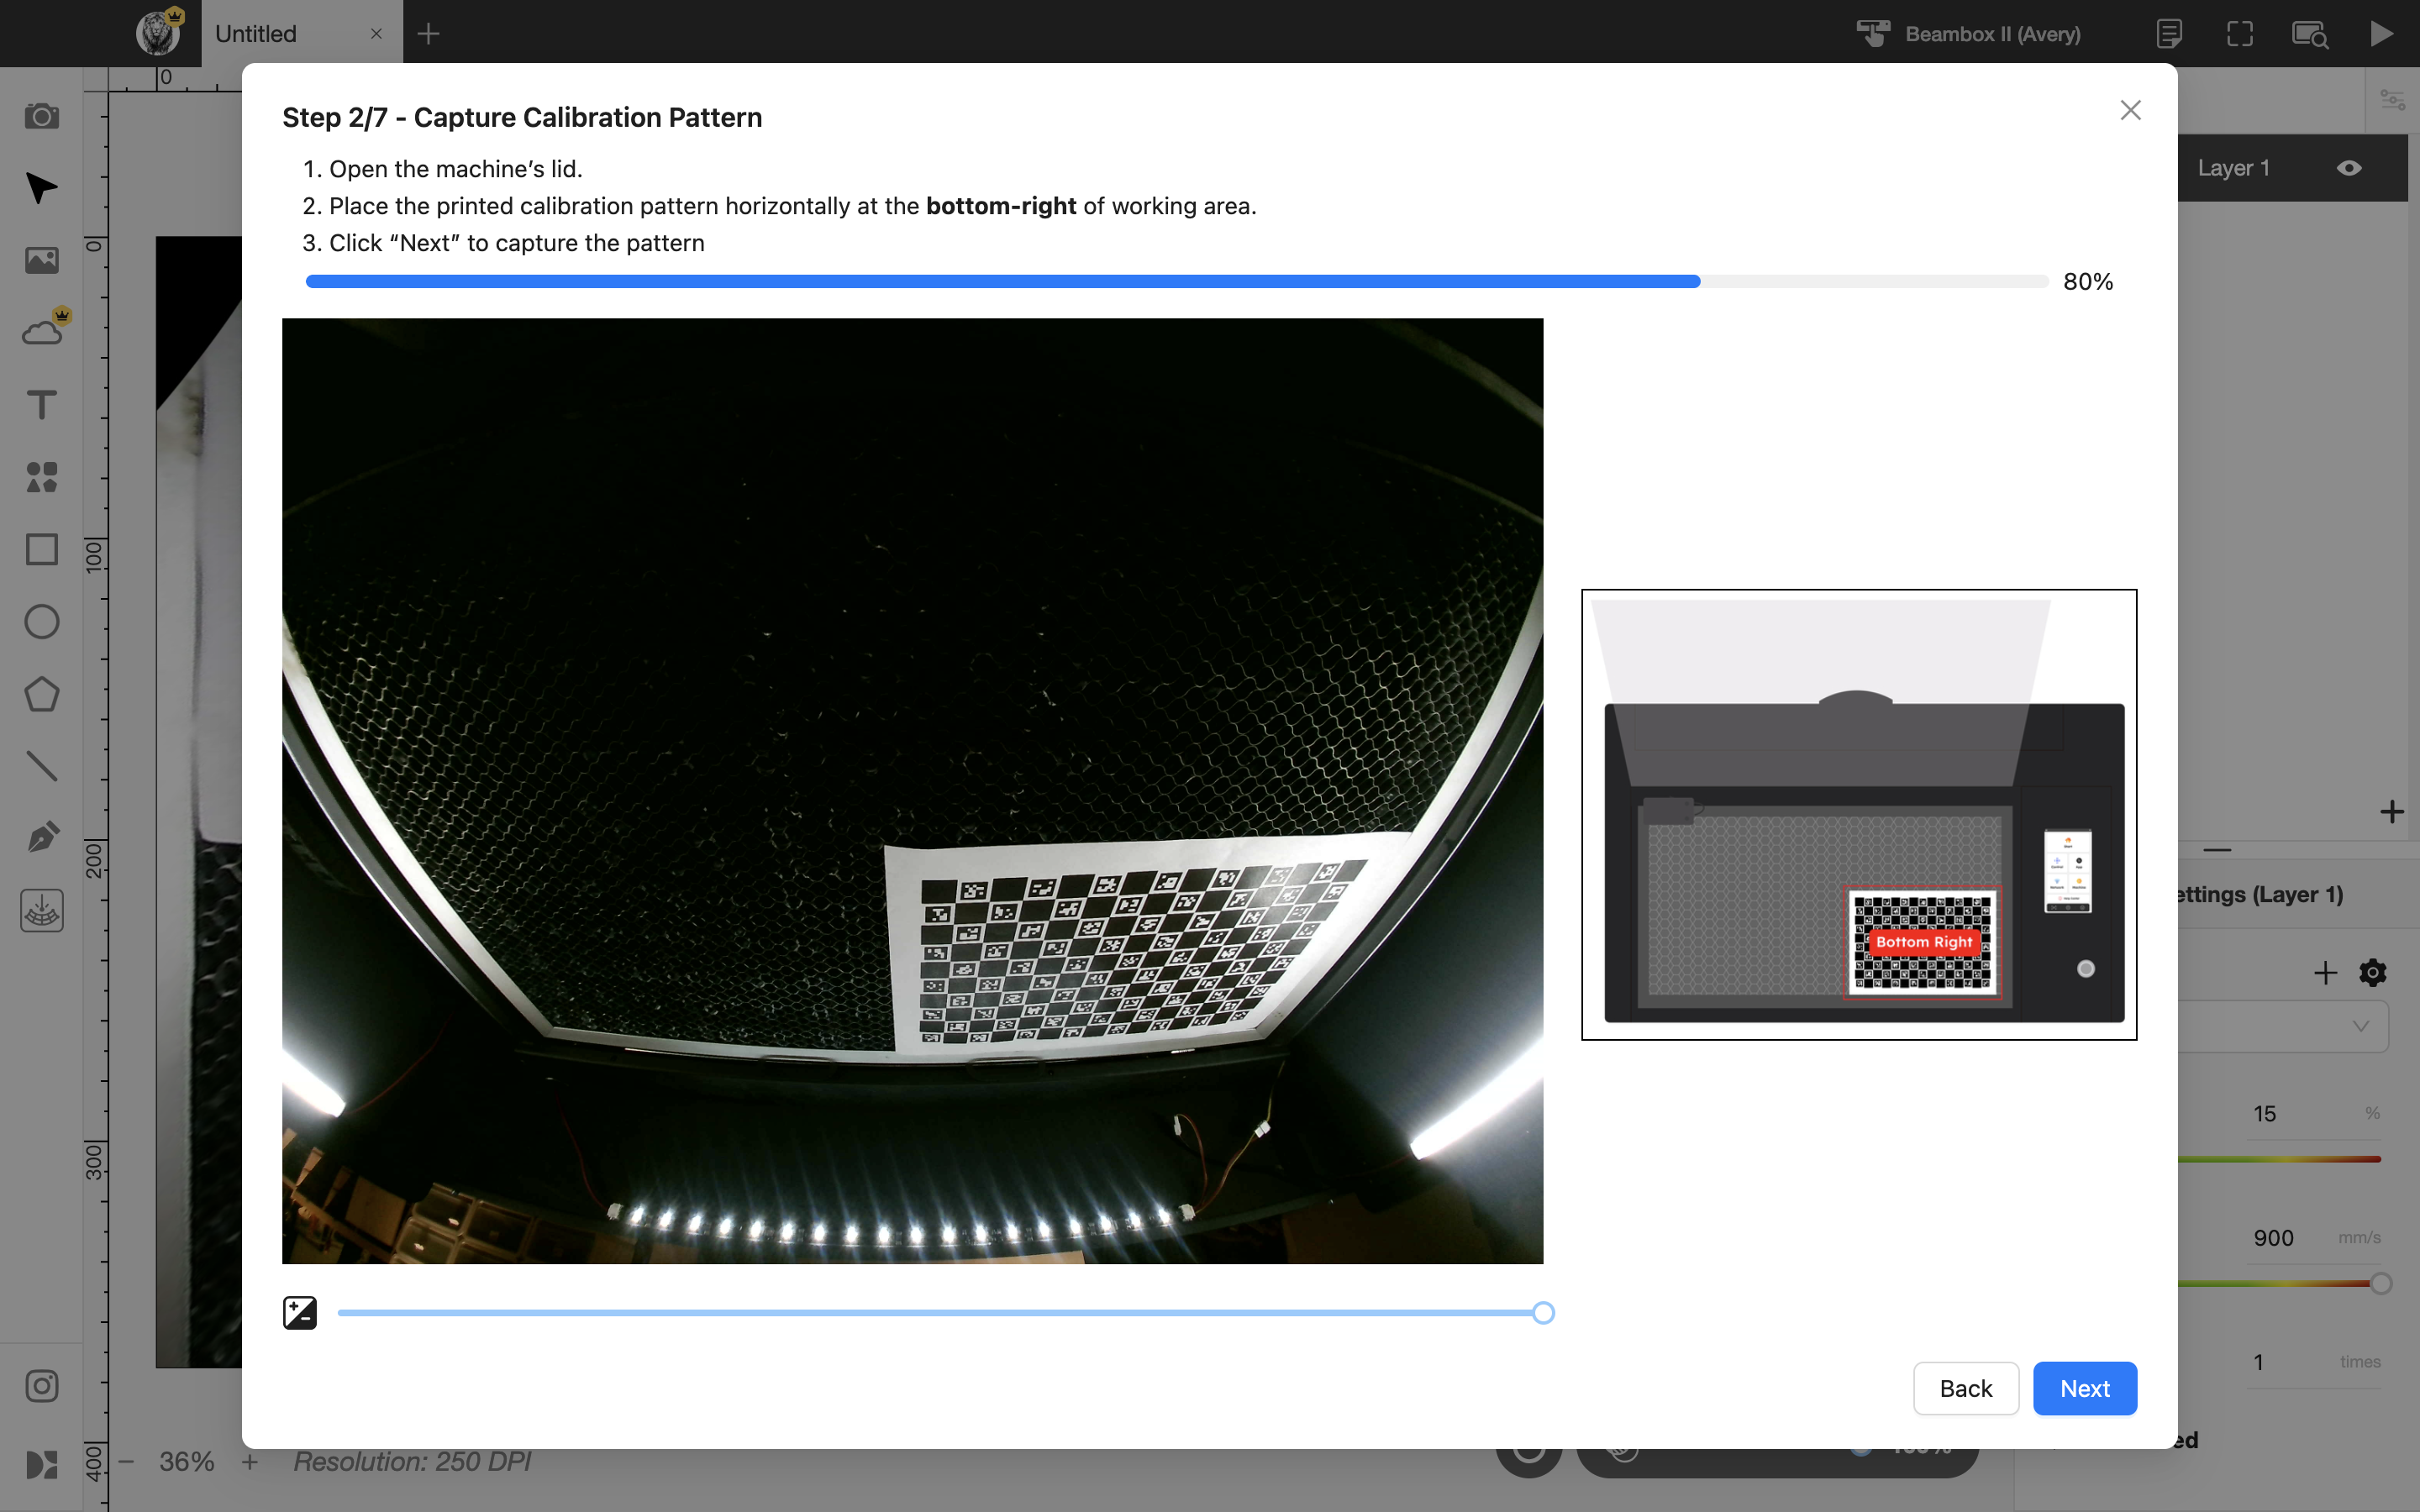Click the exposure slider handle
Screen dimensions: 2420x1512
click(1543, 1312)
